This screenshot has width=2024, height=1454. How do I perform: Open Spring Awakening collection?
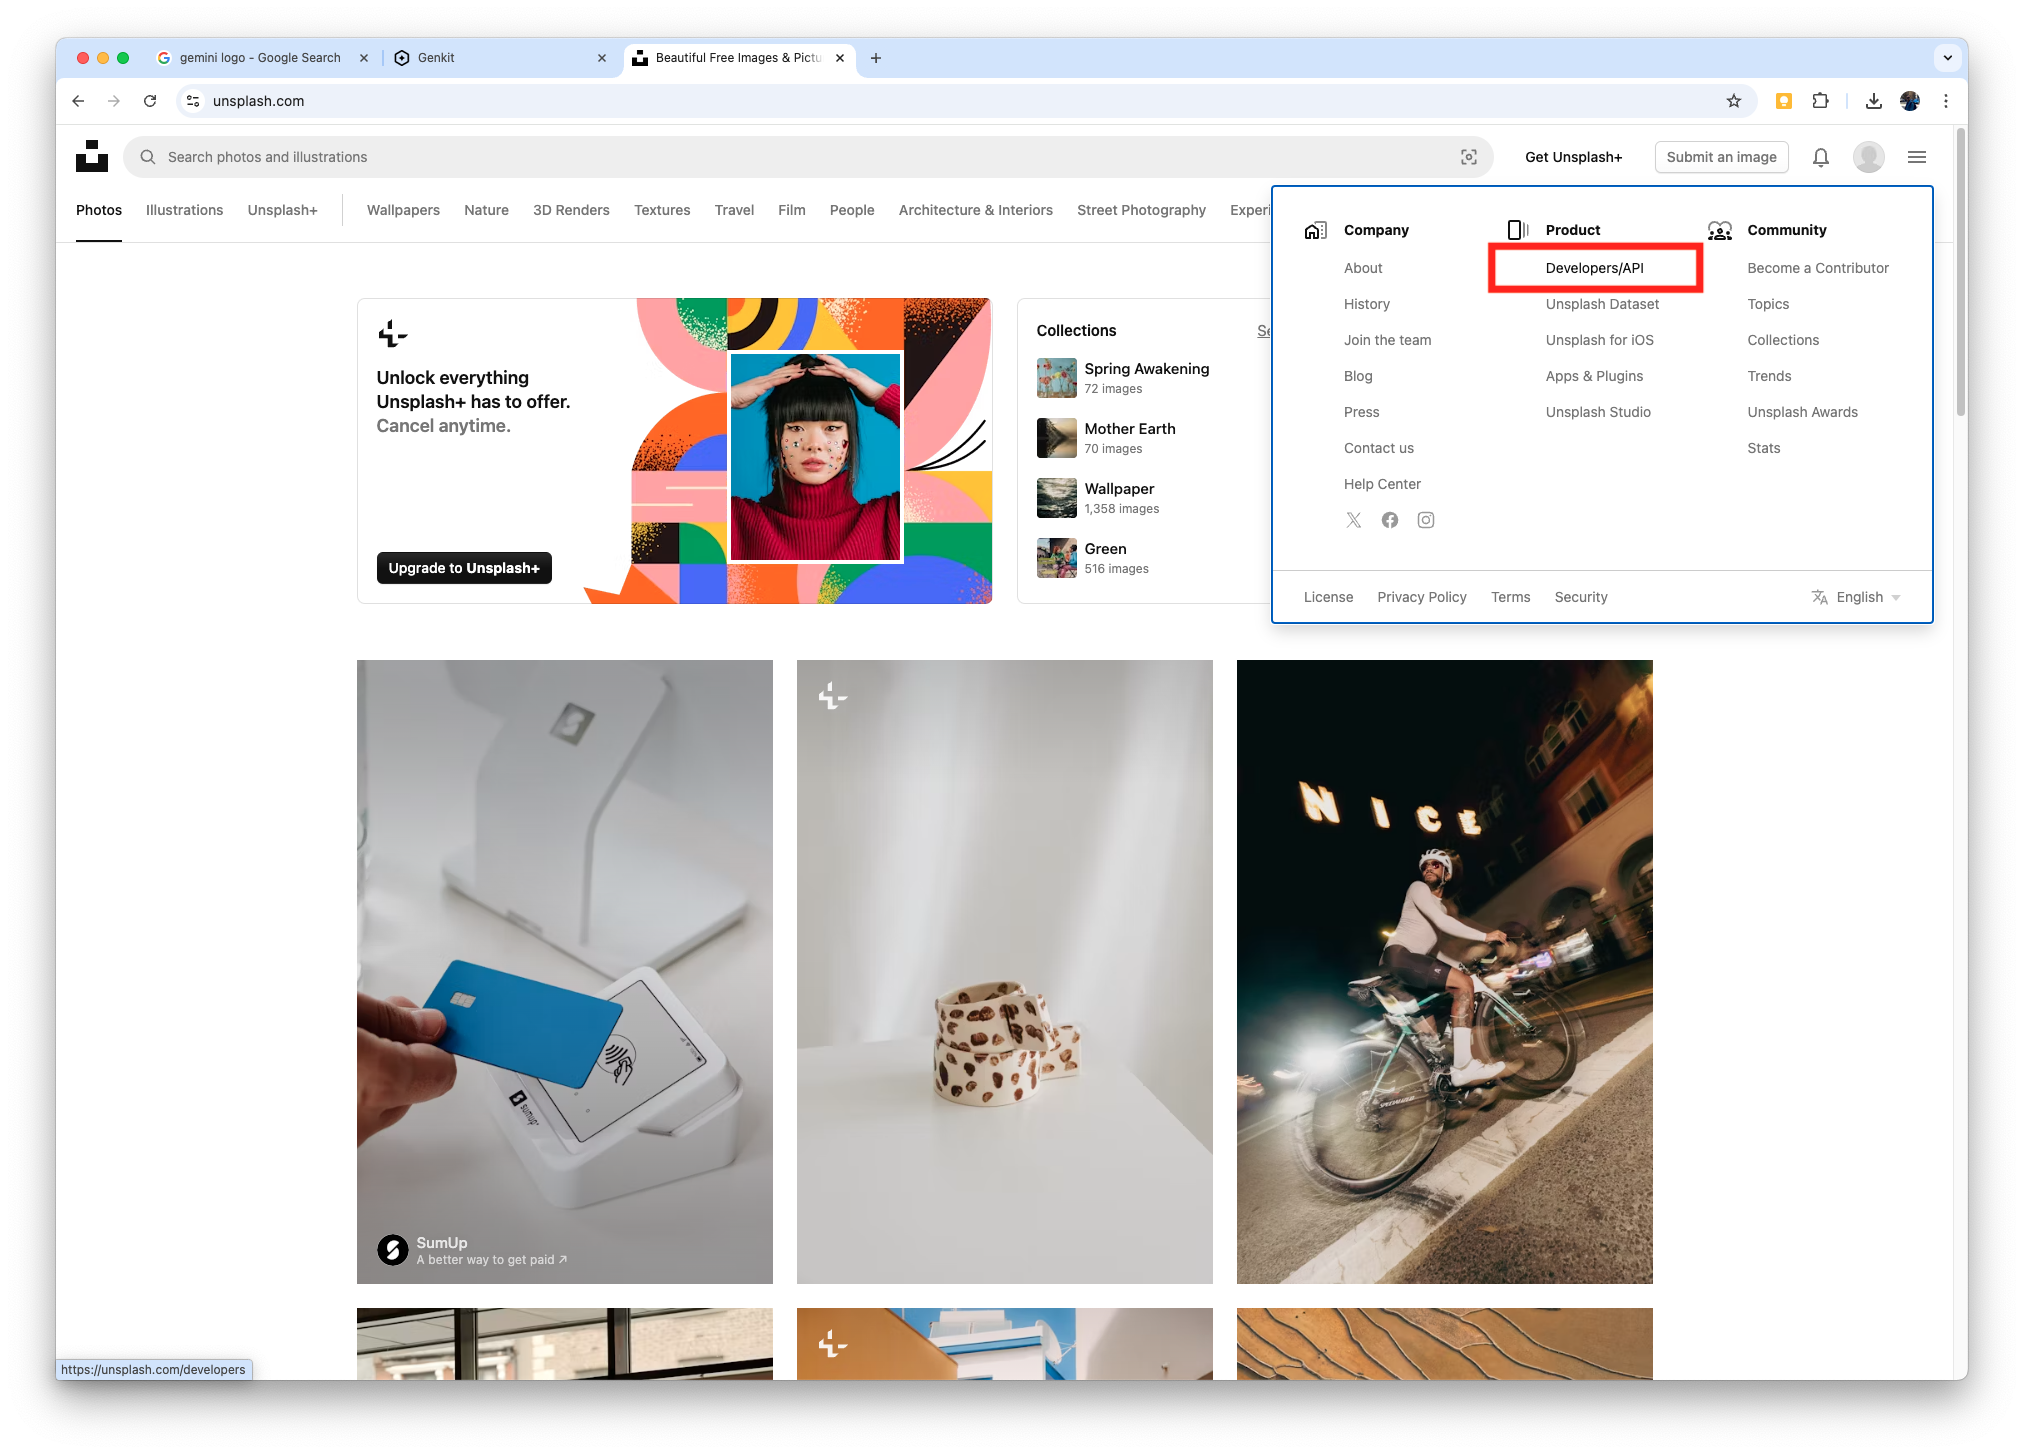pos(1146,369)
